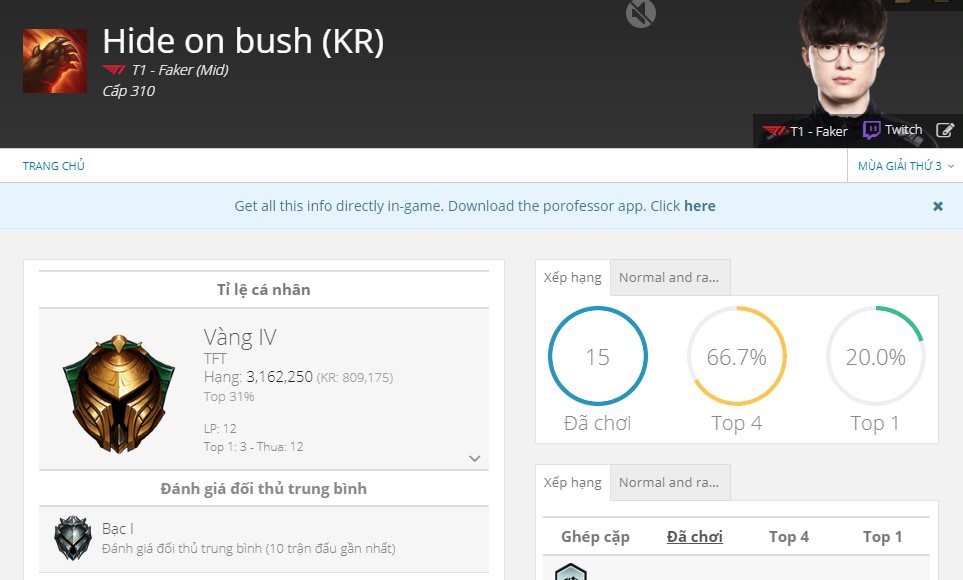This screenshot has height=580, width=963.
Task: Click the 66.7% Top 4 progress ring
Action: coord(736,356)
